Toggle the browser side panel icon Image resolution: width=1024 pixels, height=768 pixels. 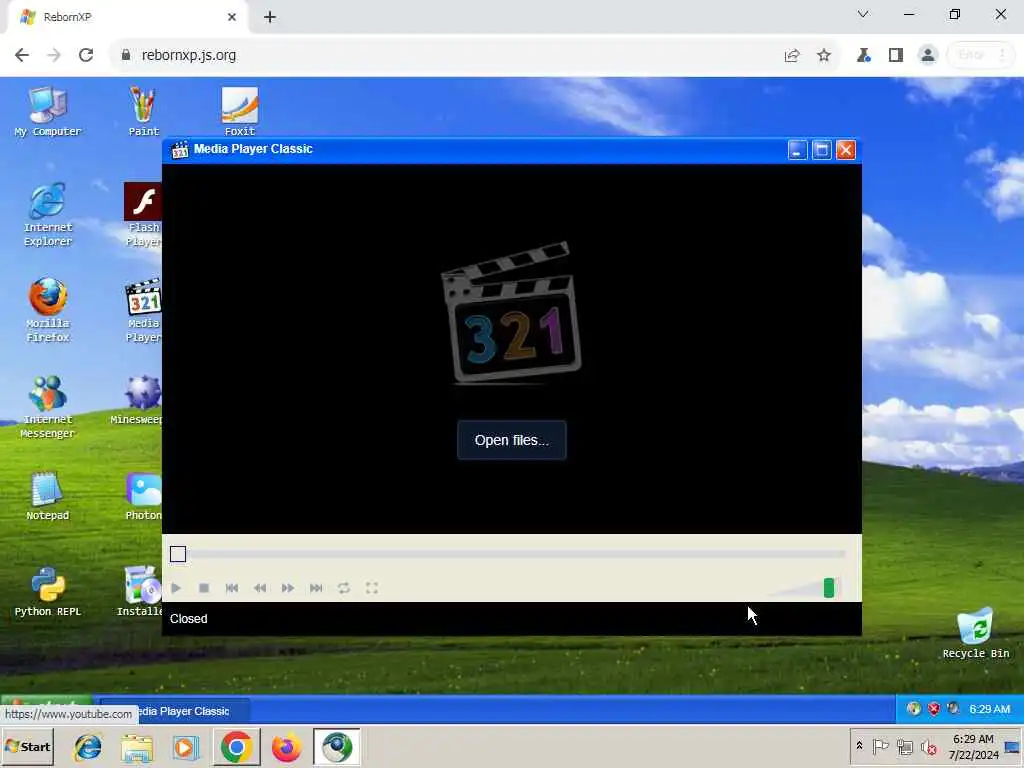[x=895, y=56]
